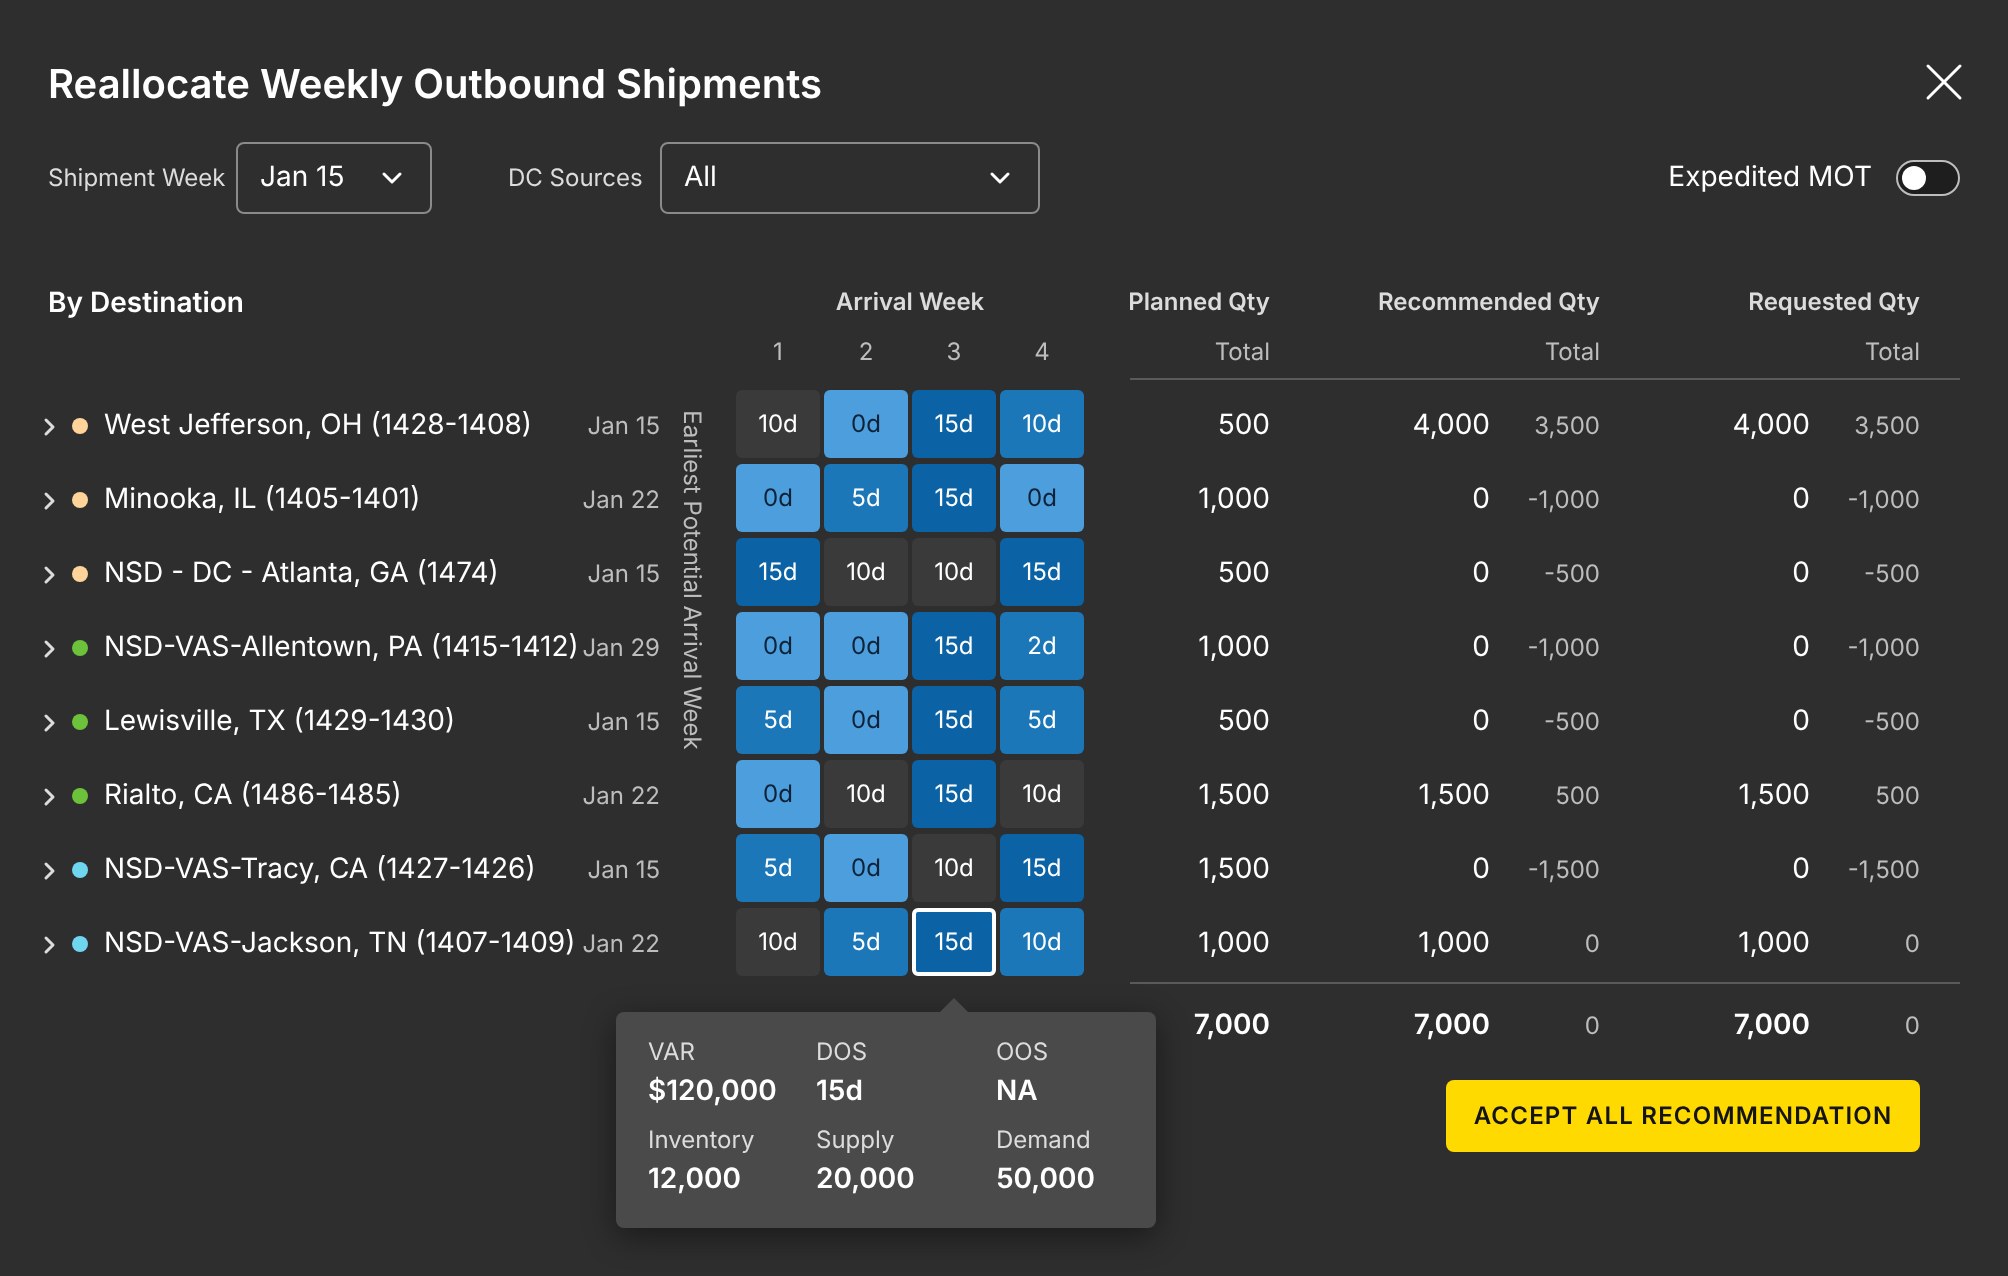This screenshot has height=1276, width=2008.
Task: Click the VAR value $120,000 in tooltip
Action: coord(712,1090)
